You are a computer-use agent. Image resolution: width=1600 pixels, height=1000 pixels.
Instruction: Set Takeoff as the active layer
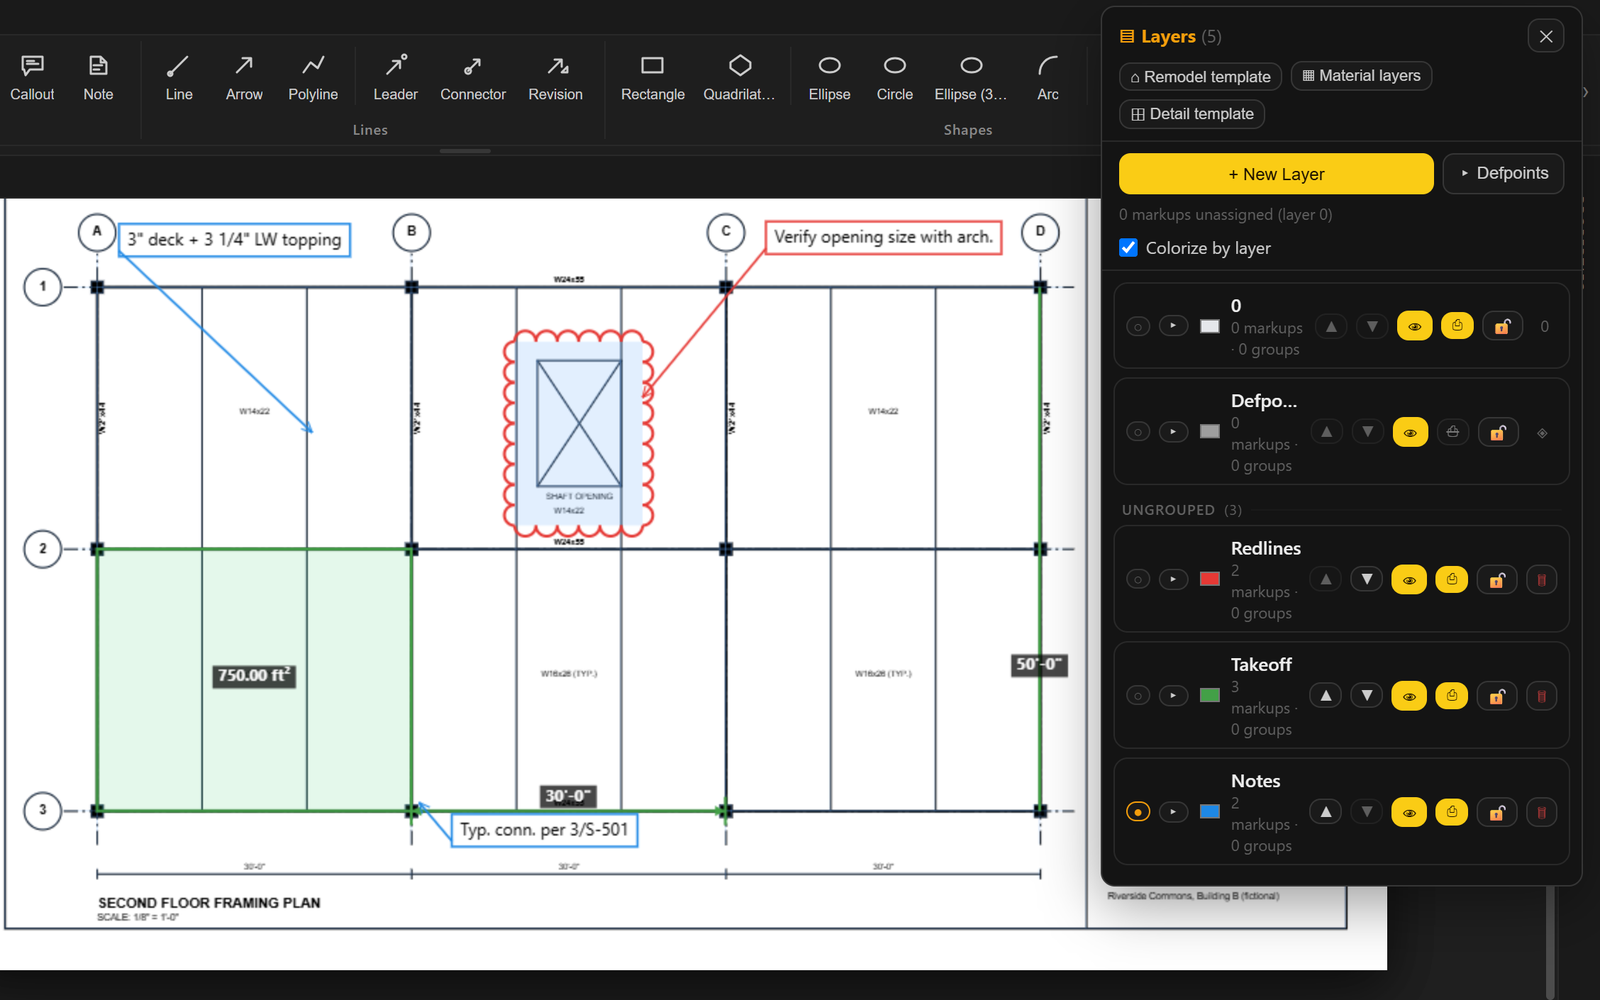coord(1138,696)
